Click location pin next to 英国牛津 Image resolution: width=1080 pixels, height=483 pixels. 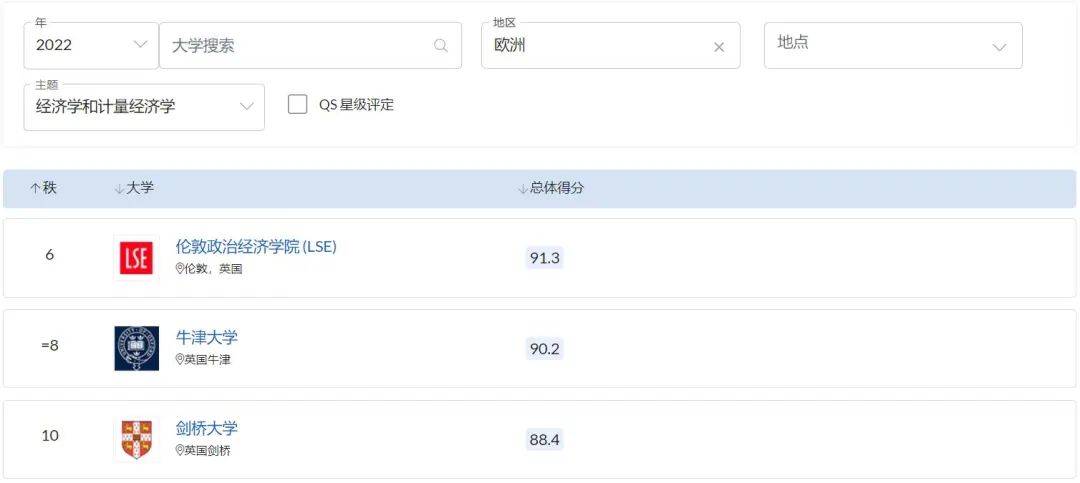click(x=180, y=360)
